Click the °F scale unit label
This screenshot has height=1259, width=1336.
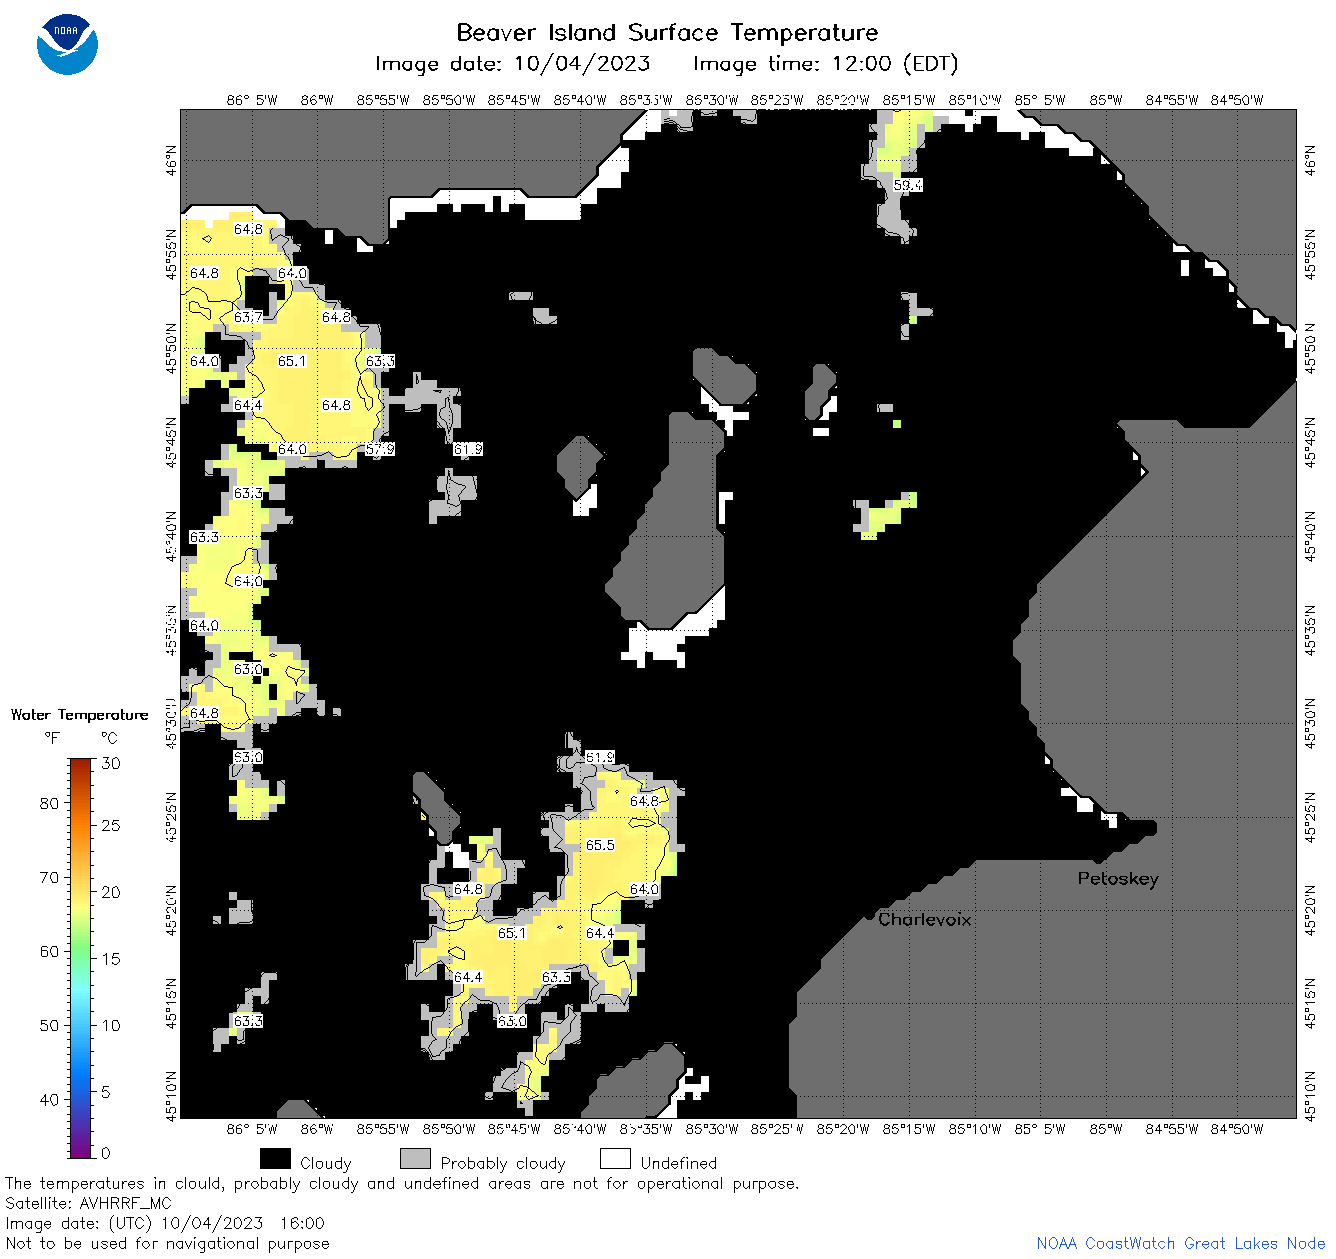[52, 738]
